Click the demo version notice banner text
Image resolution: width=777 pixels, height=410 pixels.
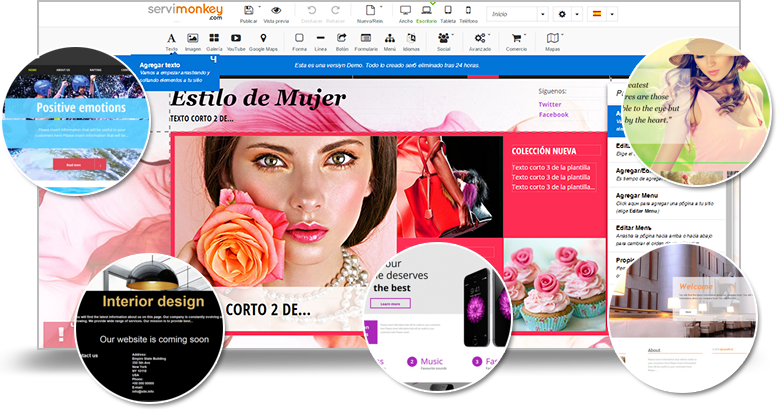[x=387, y=65]
